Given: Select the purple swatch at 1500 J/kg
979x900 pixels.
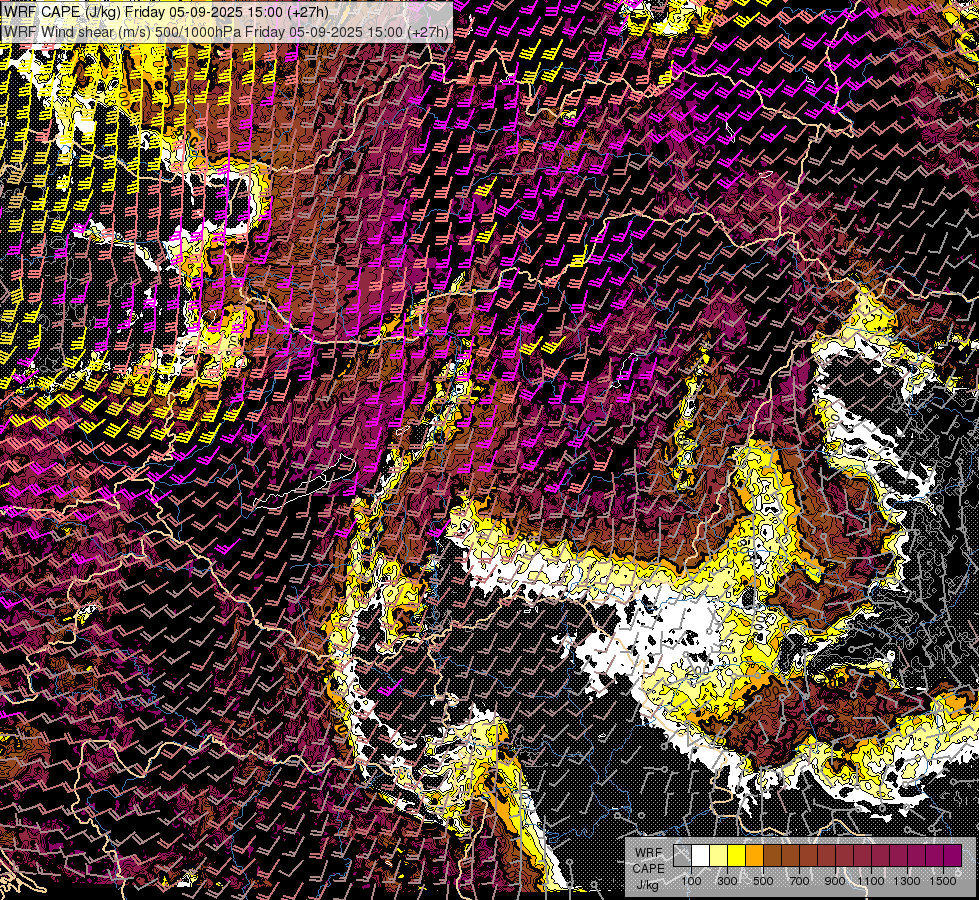Looking at the screenshot, I should (x=952, y=855).
